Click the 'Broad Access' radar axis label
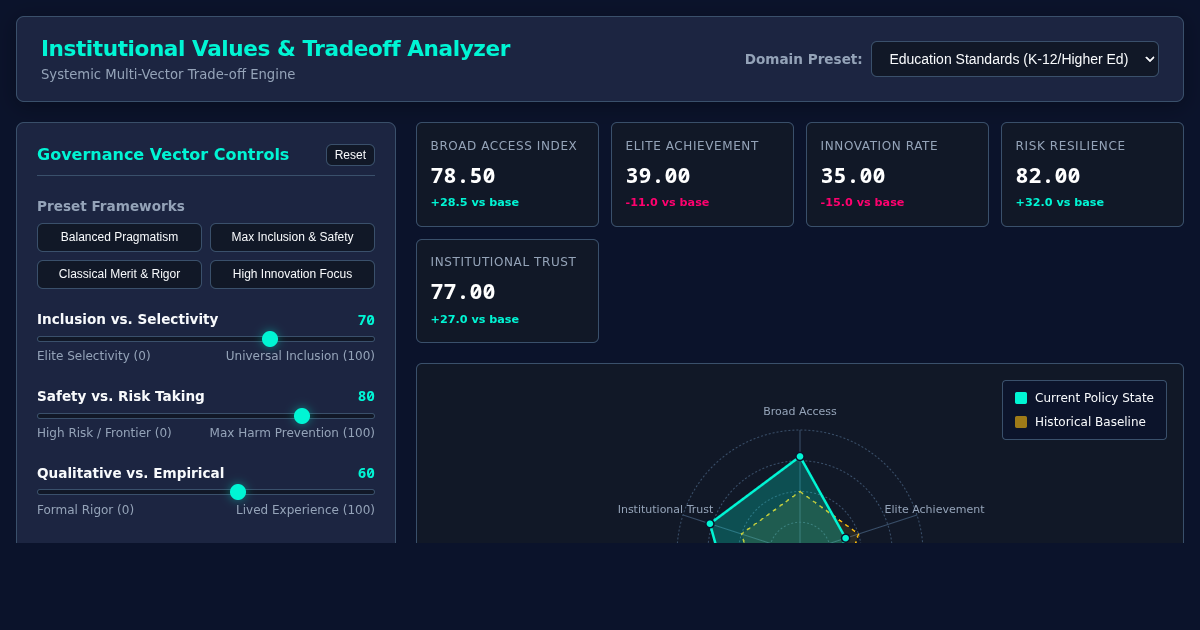The height and width of the screenshot is (630, 1200). click(800, 411)
